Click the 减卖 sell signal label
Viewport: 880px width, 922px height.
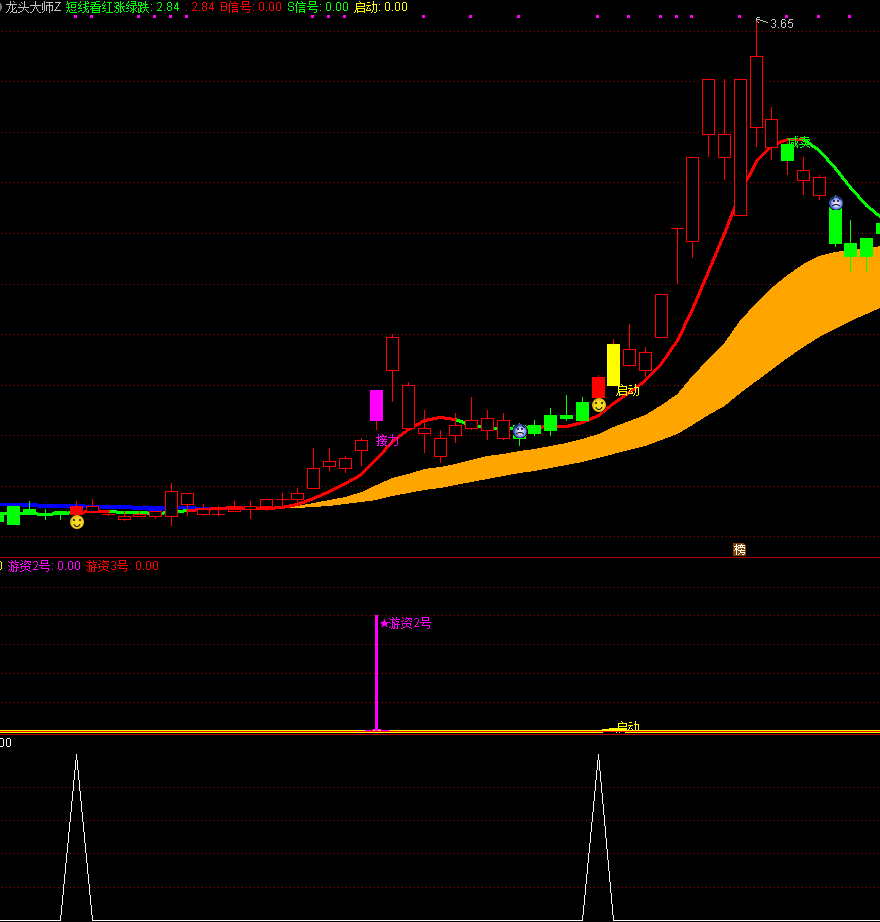pyautogui.click(x=797, y=142)
